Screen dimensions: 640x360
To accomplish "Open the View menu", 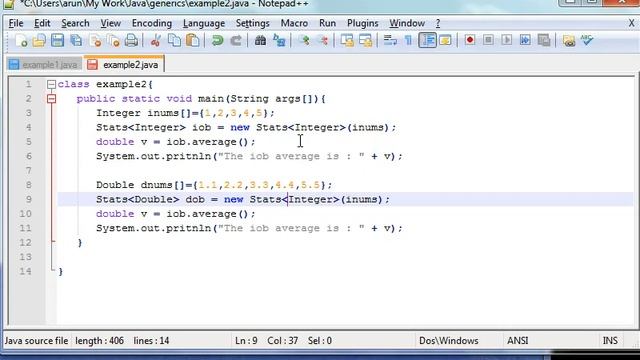I will [x=111, y=23].
